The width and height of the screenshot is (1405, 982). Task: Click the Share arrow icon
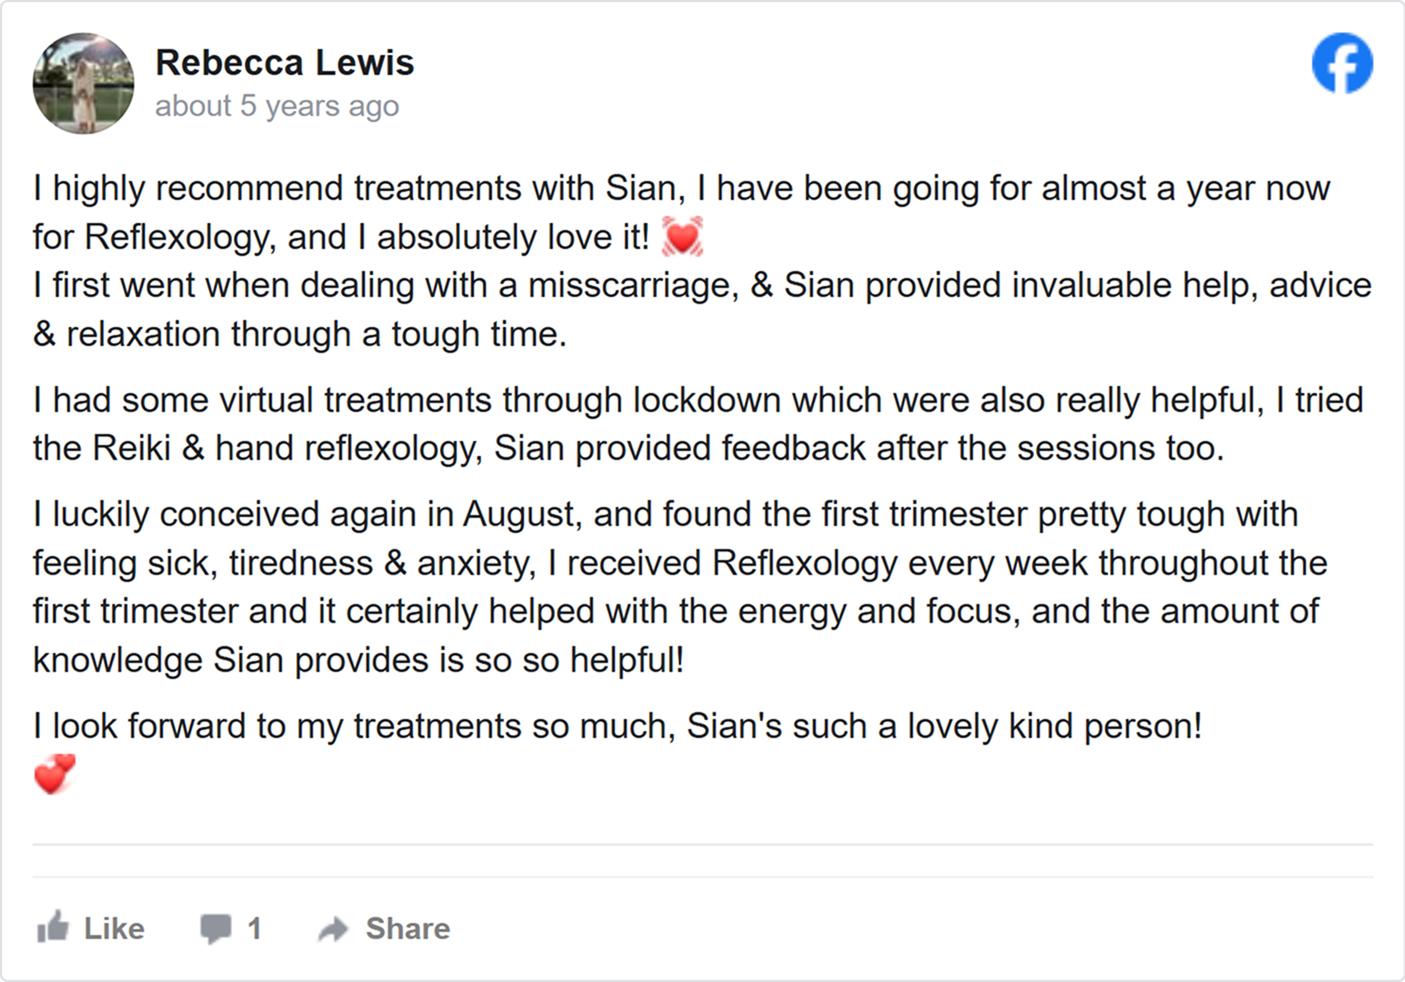[333, 929]
